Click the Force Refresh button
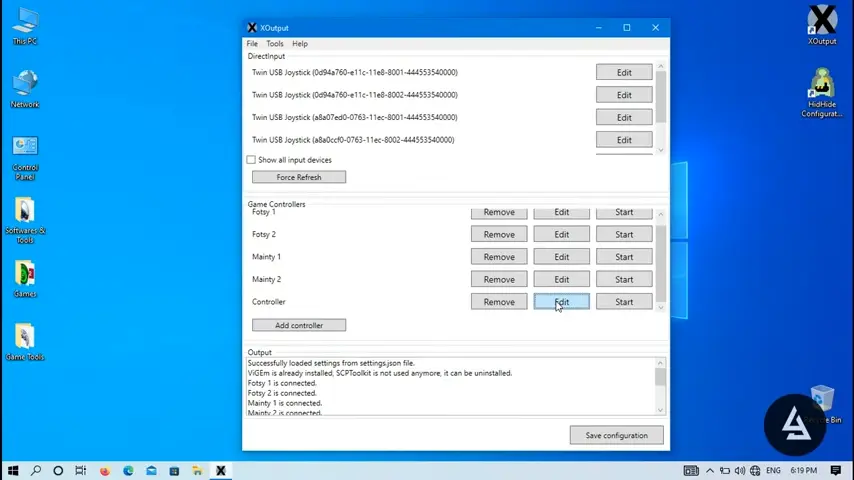Viewport: 854px width, 480px height. pos(299,177)
